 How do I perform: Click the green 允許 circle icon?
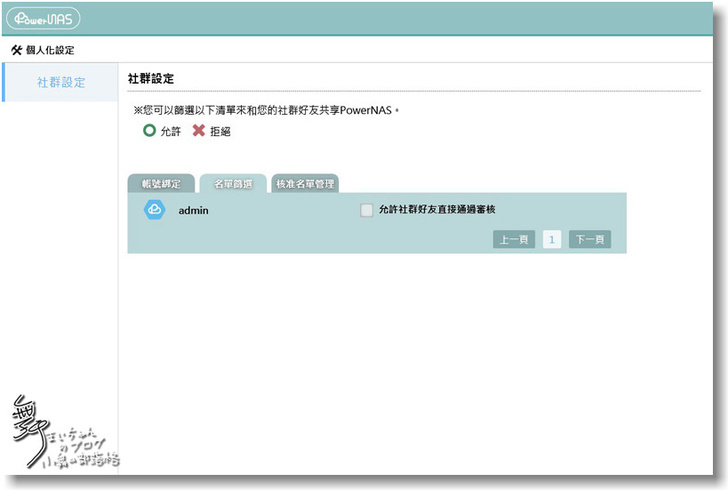point(149,131)
